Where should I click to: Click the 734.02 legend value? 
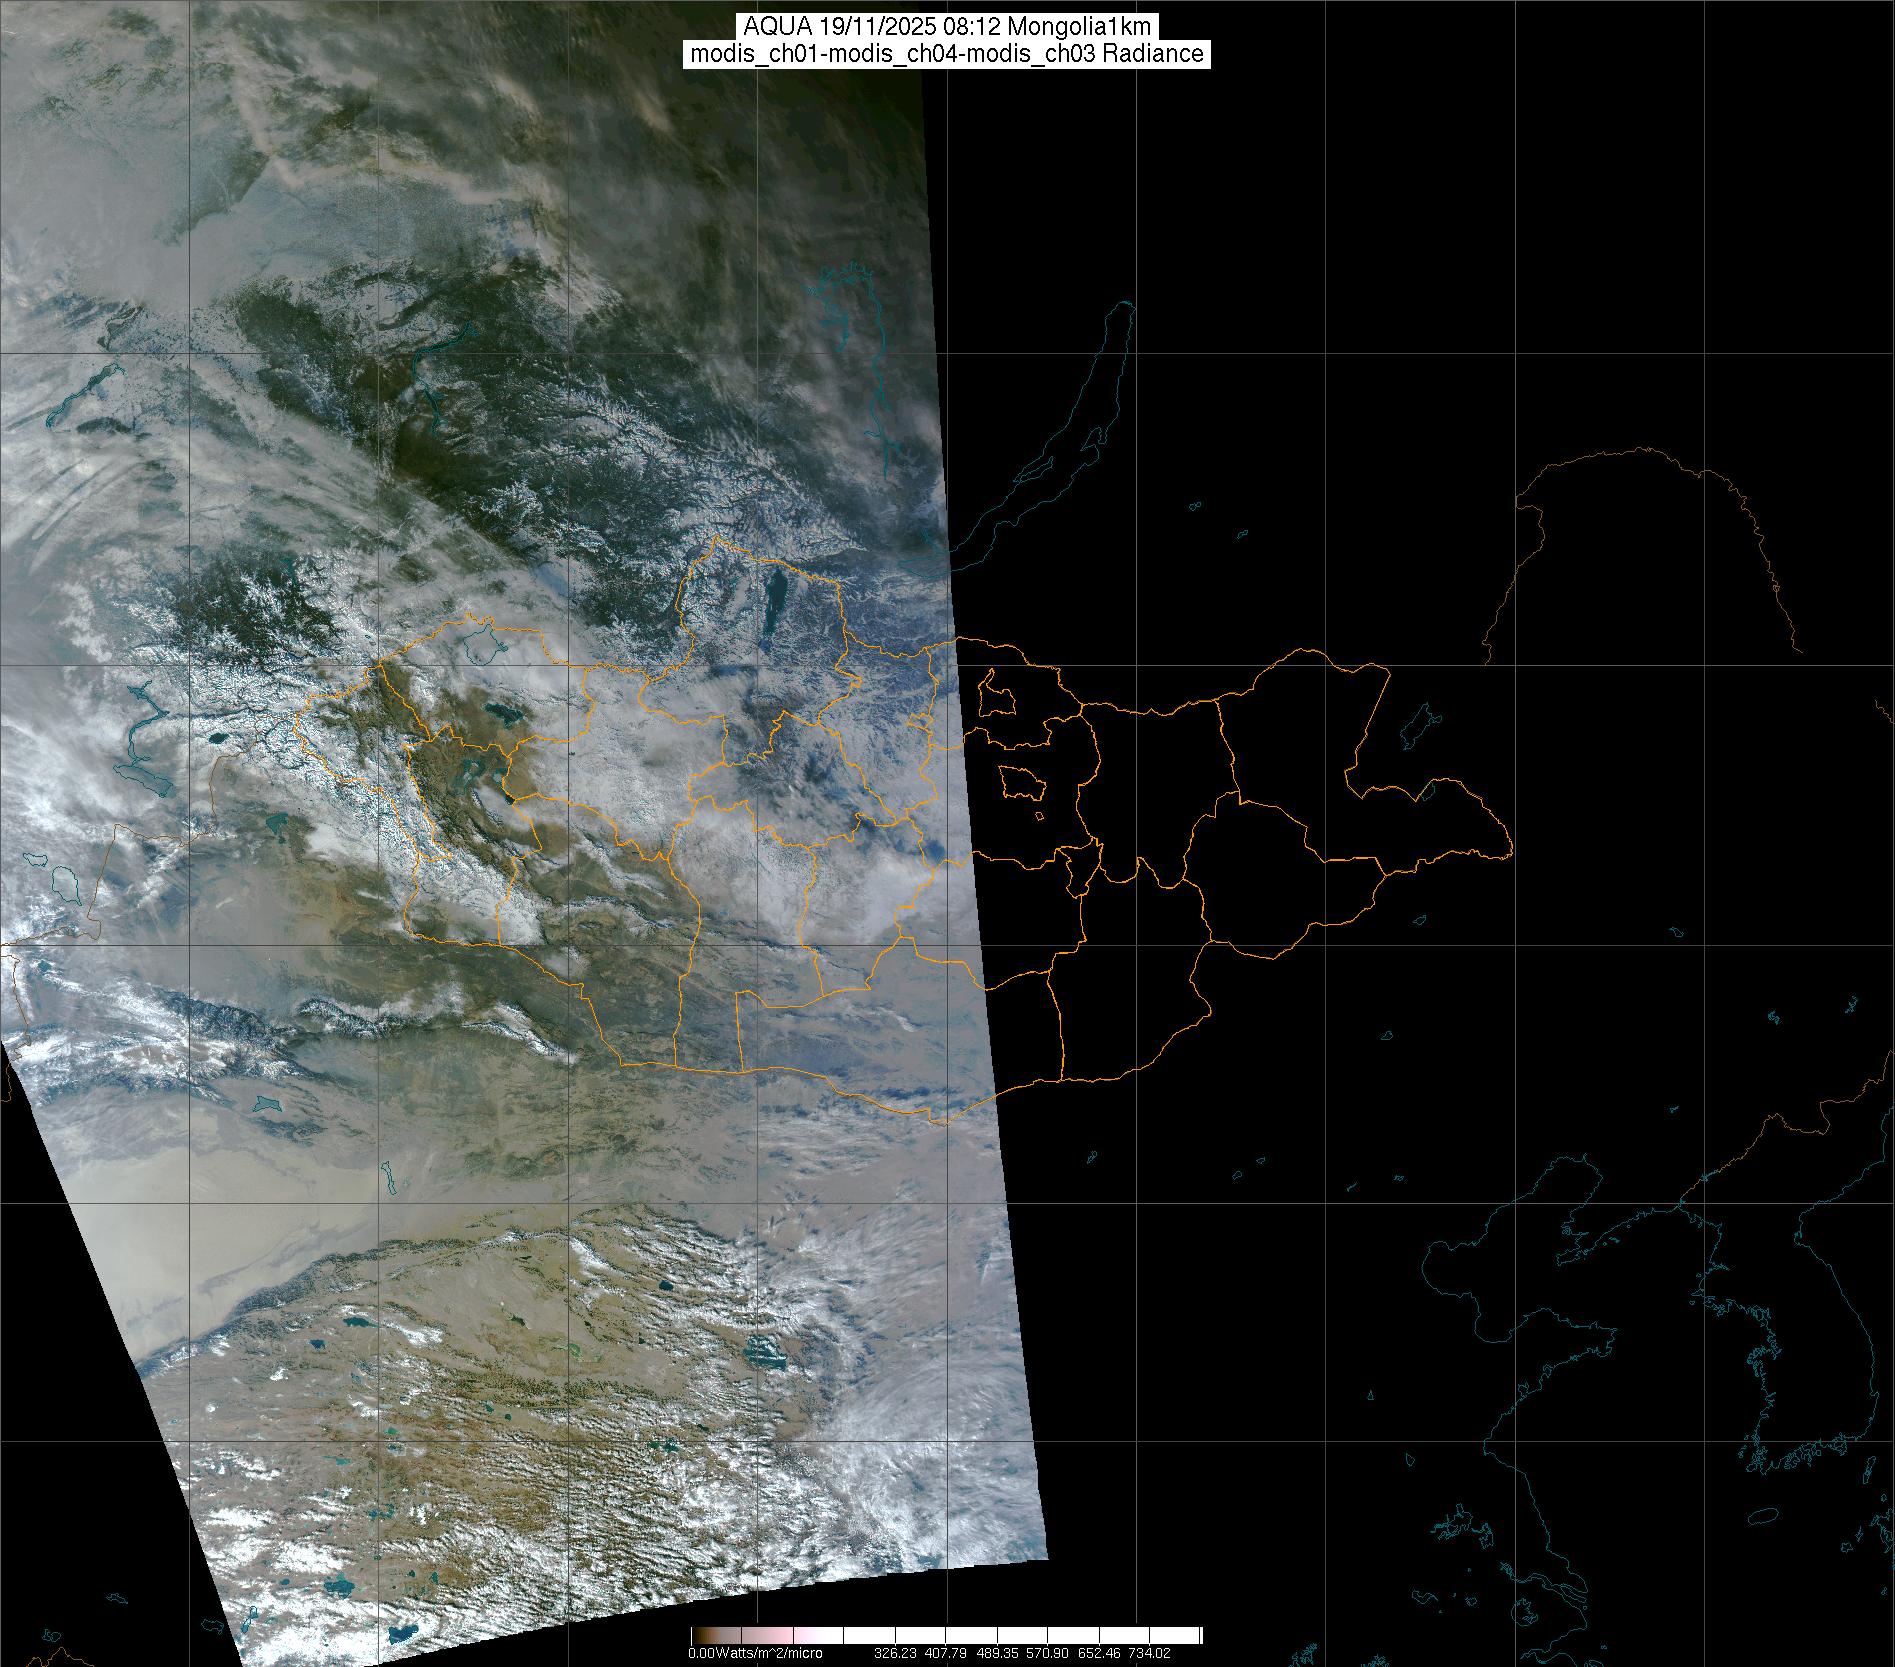(1148, 1653)
